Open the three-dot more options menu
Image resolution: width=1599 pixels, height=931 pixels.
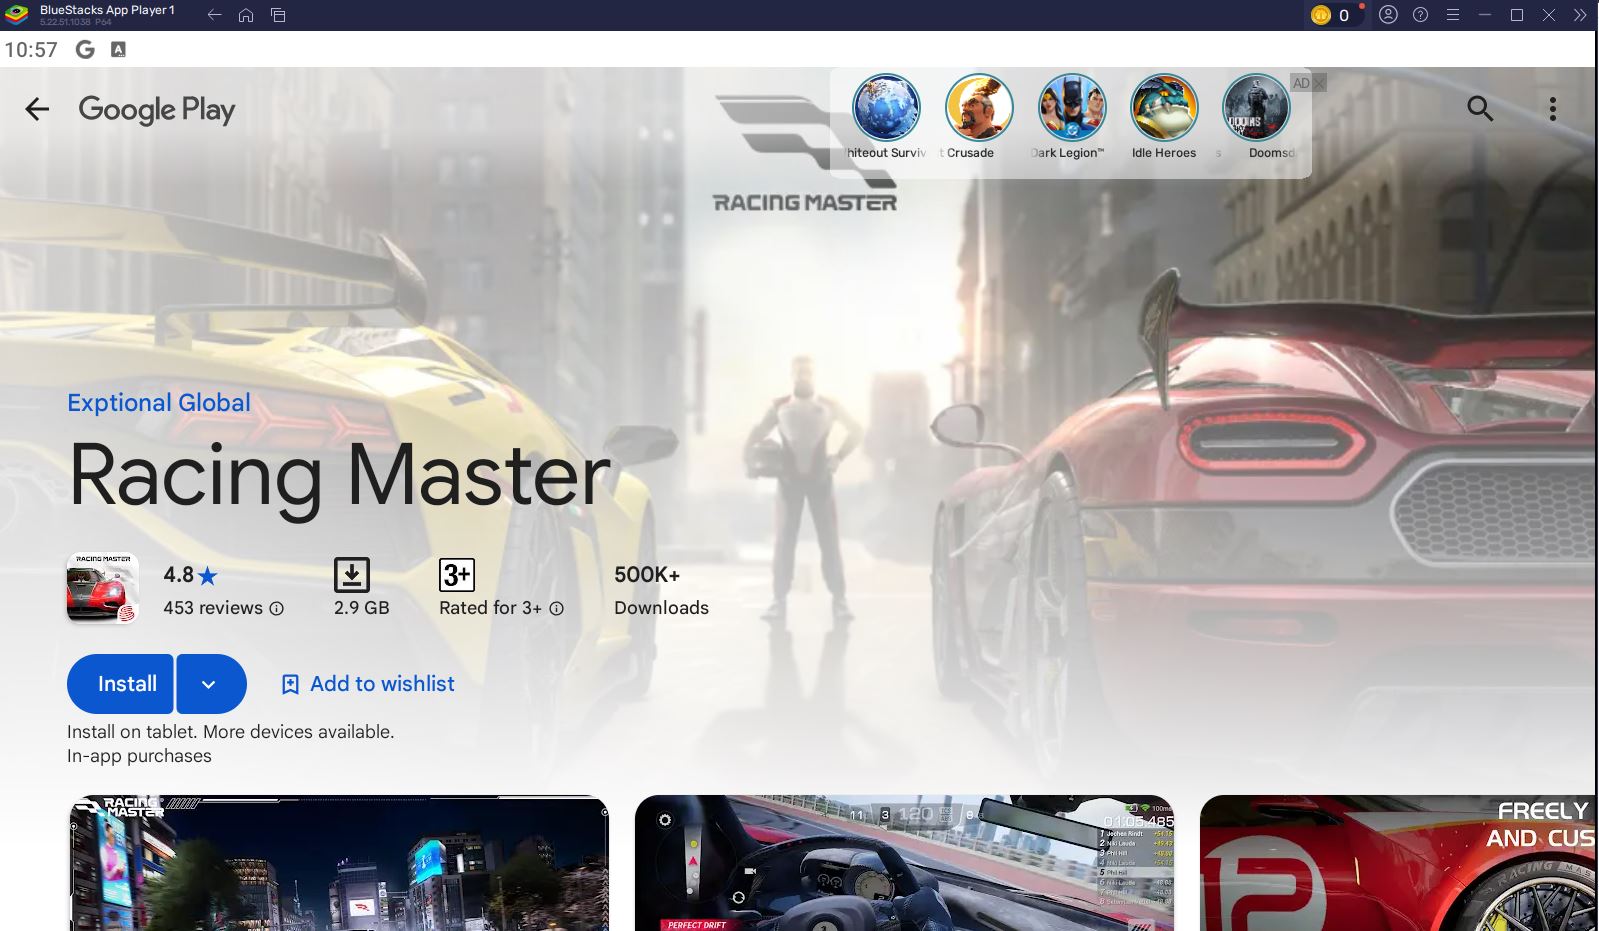[x=1552, y=109]
